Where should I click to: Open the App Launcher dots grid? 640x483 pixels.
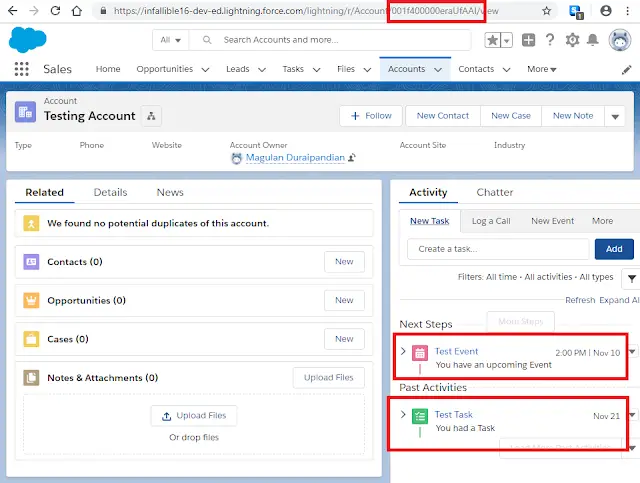(22, 69)
